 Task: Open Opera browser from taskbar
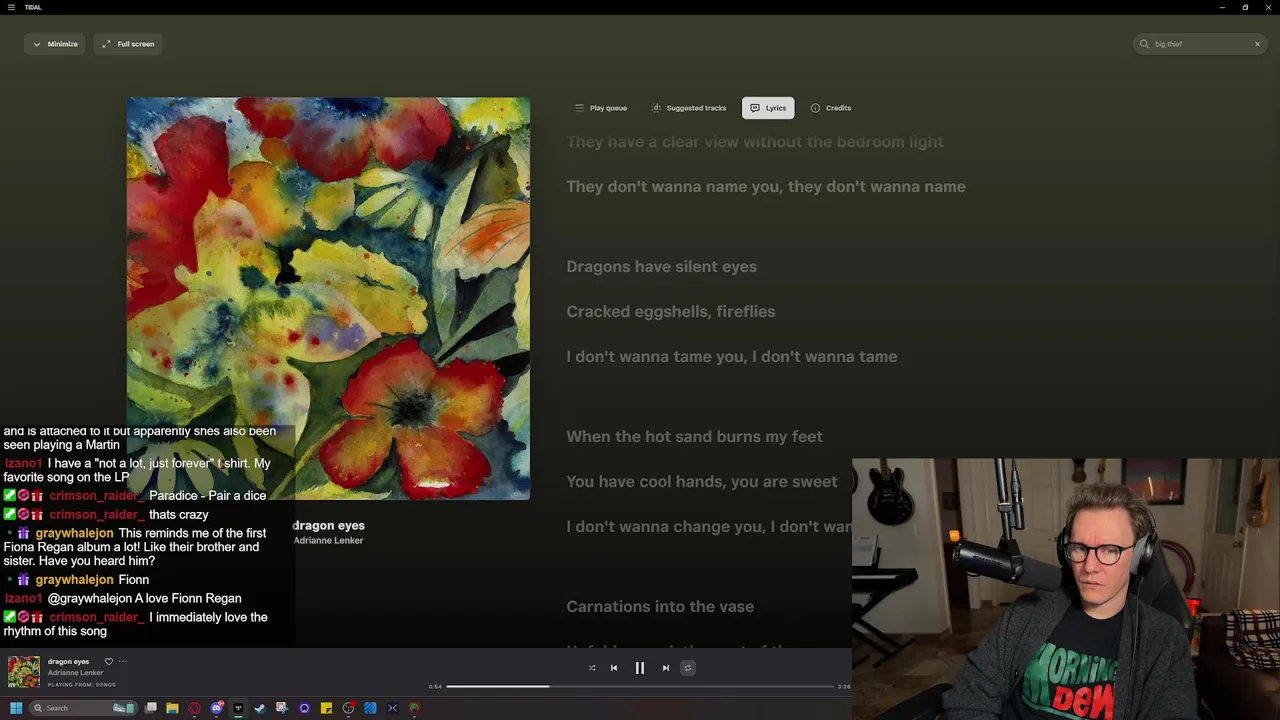[194, 708]
